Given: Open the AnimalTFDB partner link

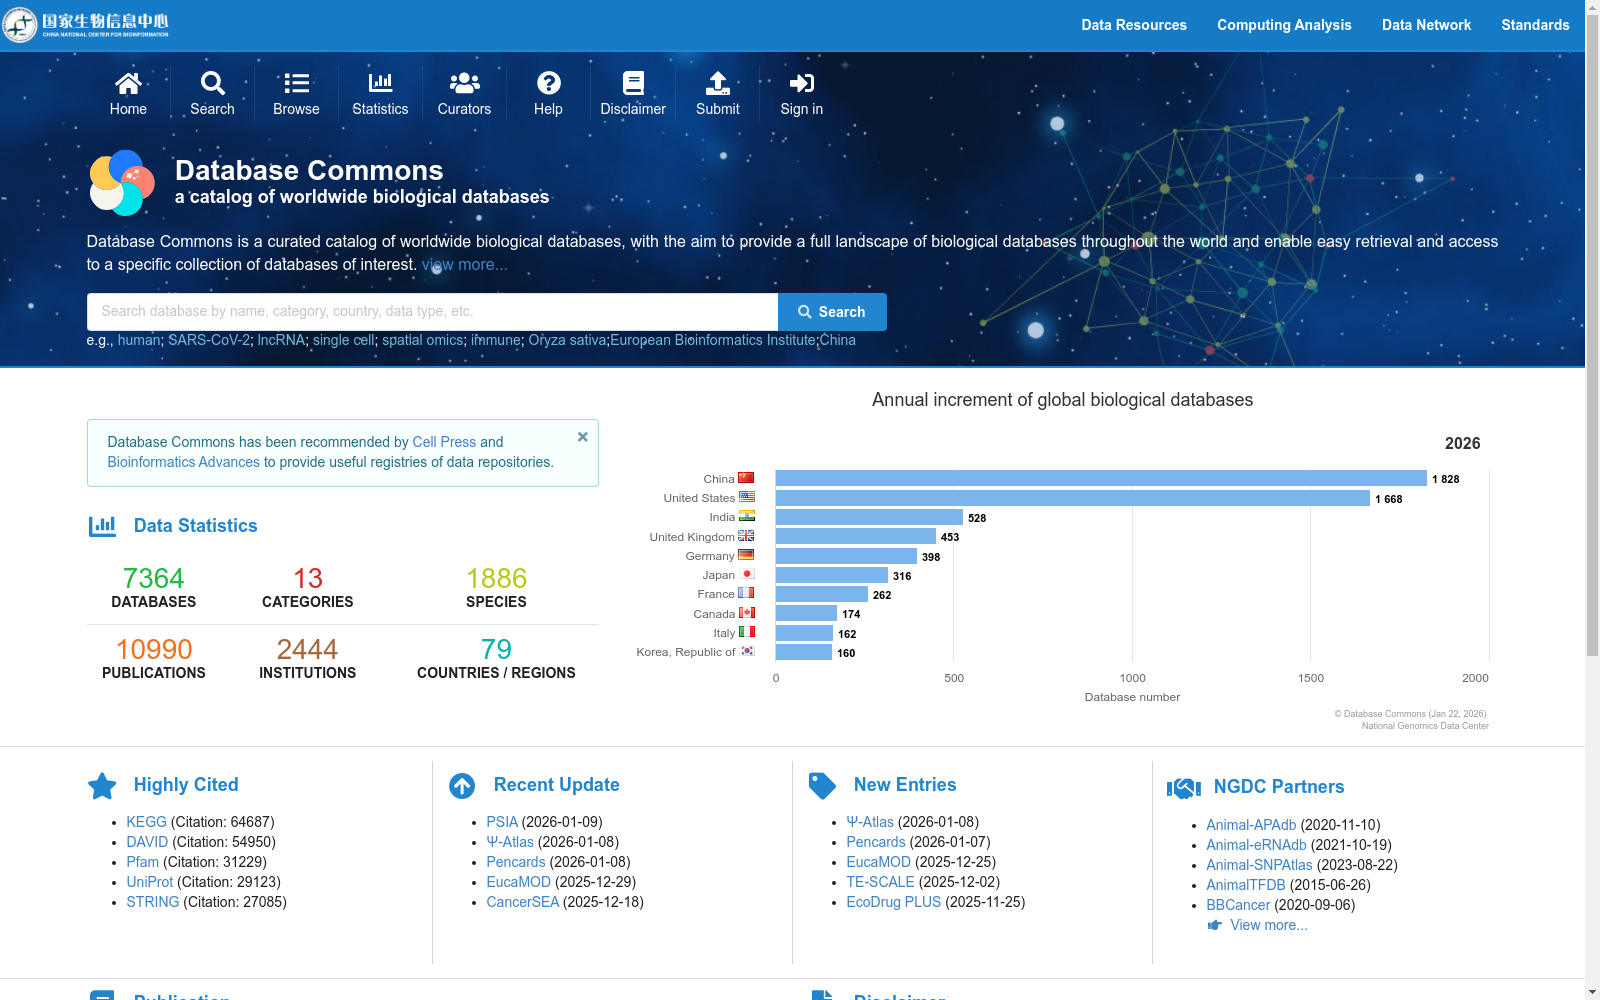Looking at the screenshot, I should [1246, 885].
